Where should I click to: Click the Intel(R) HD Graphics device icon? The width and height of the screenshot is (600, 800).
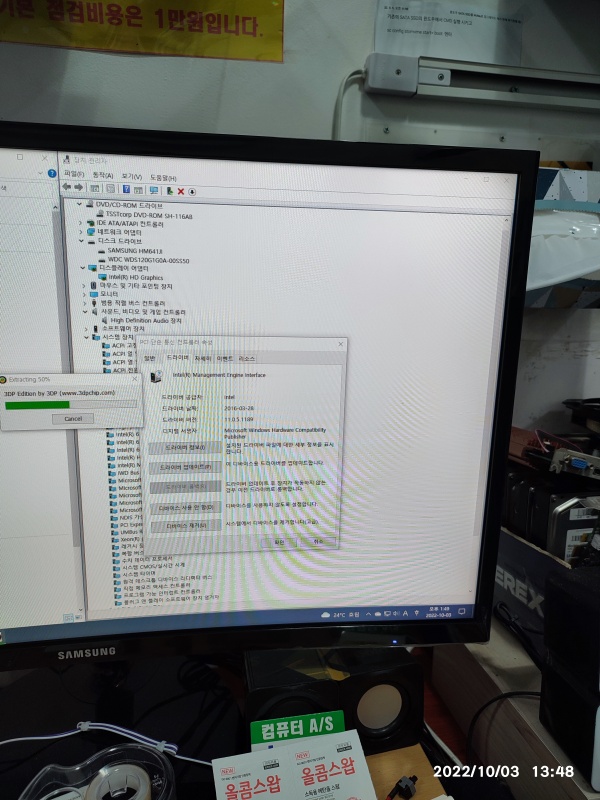[102, 277]
